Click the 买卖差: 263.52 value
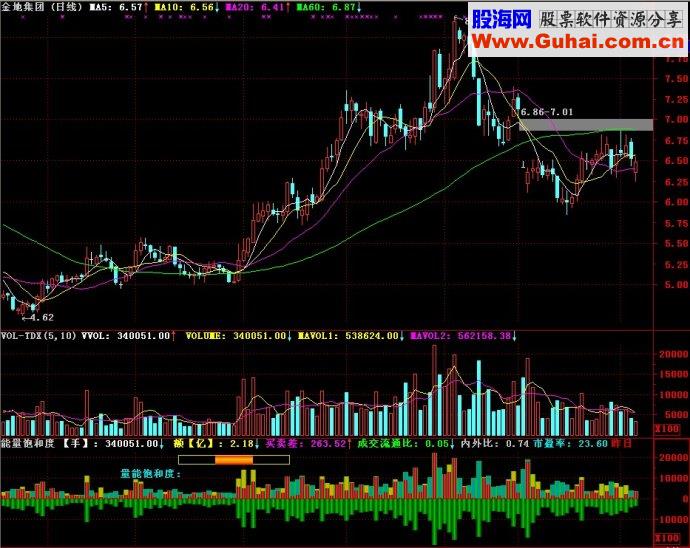This screenshot has height=548, width=690. coord(308,443)
